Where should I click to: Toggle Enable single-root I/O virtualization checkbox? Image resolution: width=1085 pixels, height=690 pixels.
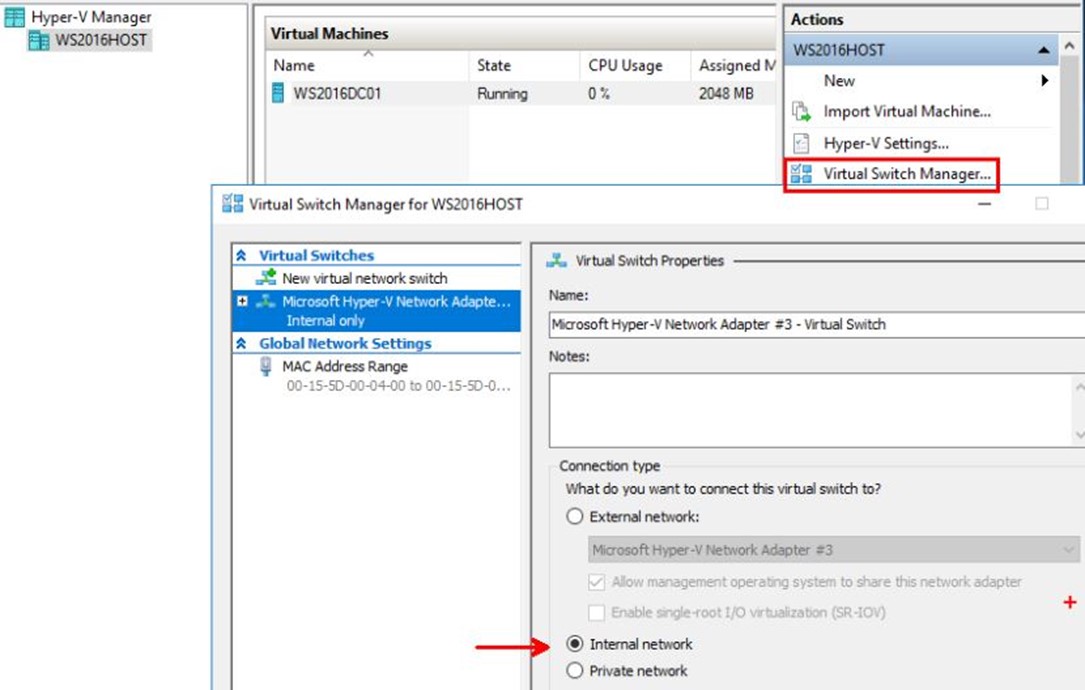pos(596,612)
